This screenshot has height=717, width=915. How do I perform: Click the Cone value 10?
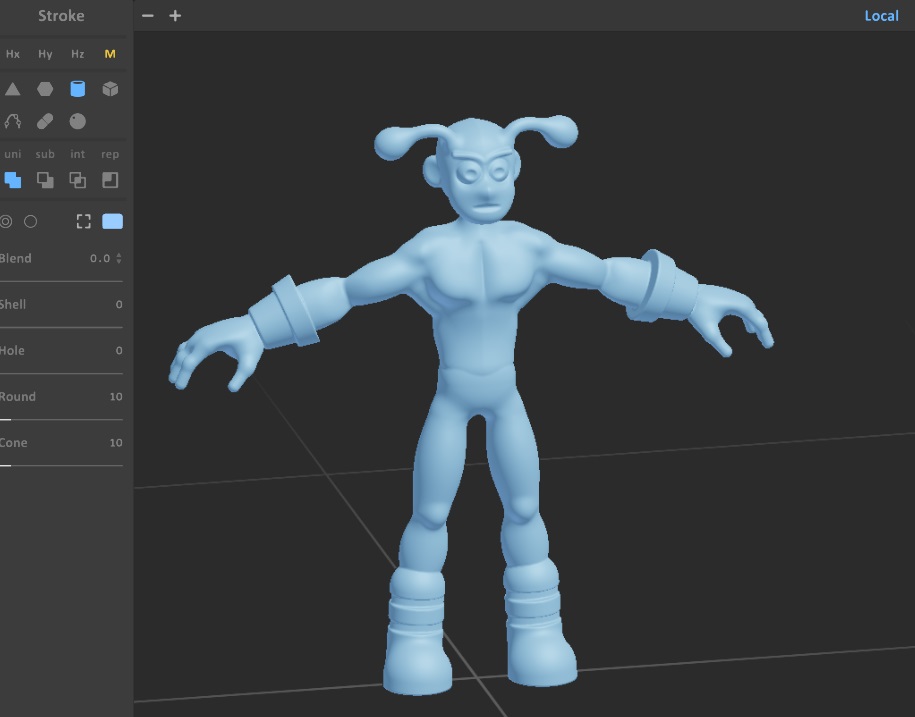tap(116, 443)
